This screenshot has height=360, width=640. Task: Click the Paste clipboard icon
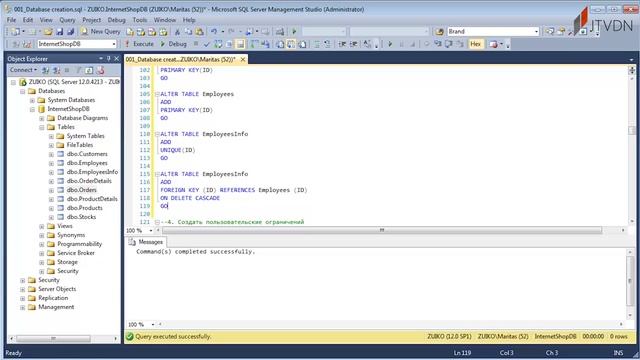200,31
